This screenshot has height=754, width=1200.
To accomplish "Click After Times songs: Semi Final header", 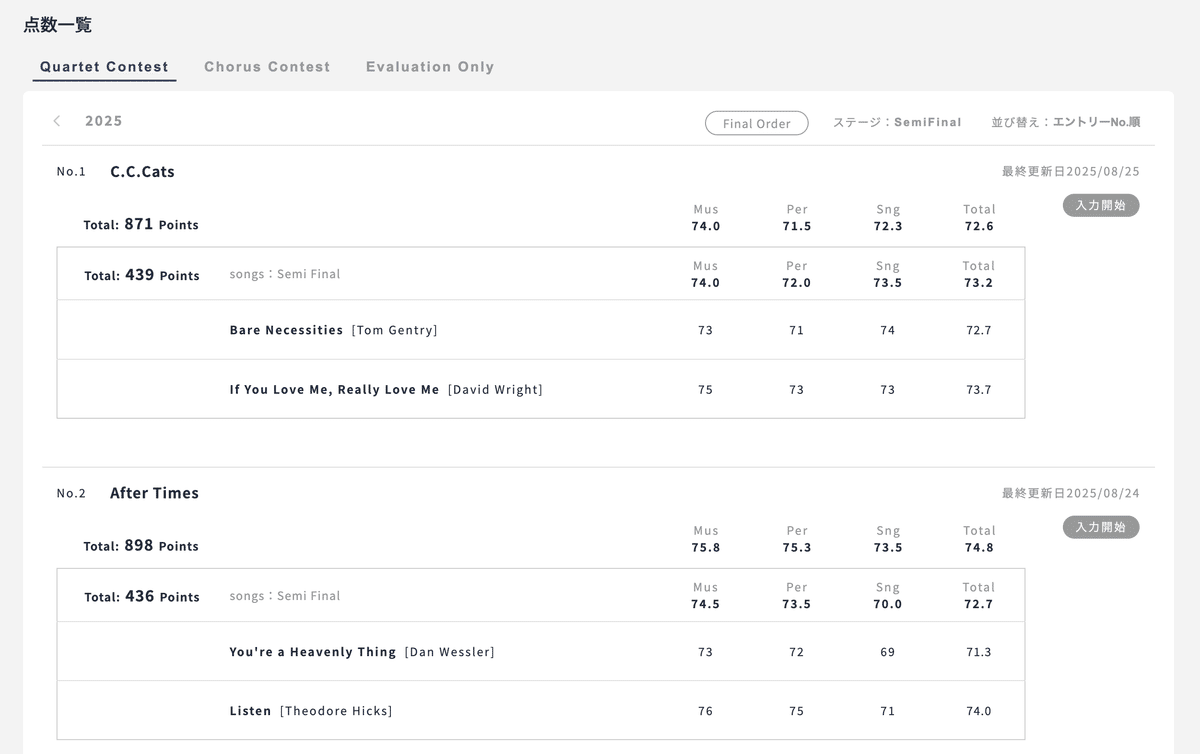I will (x=285, y=596).
